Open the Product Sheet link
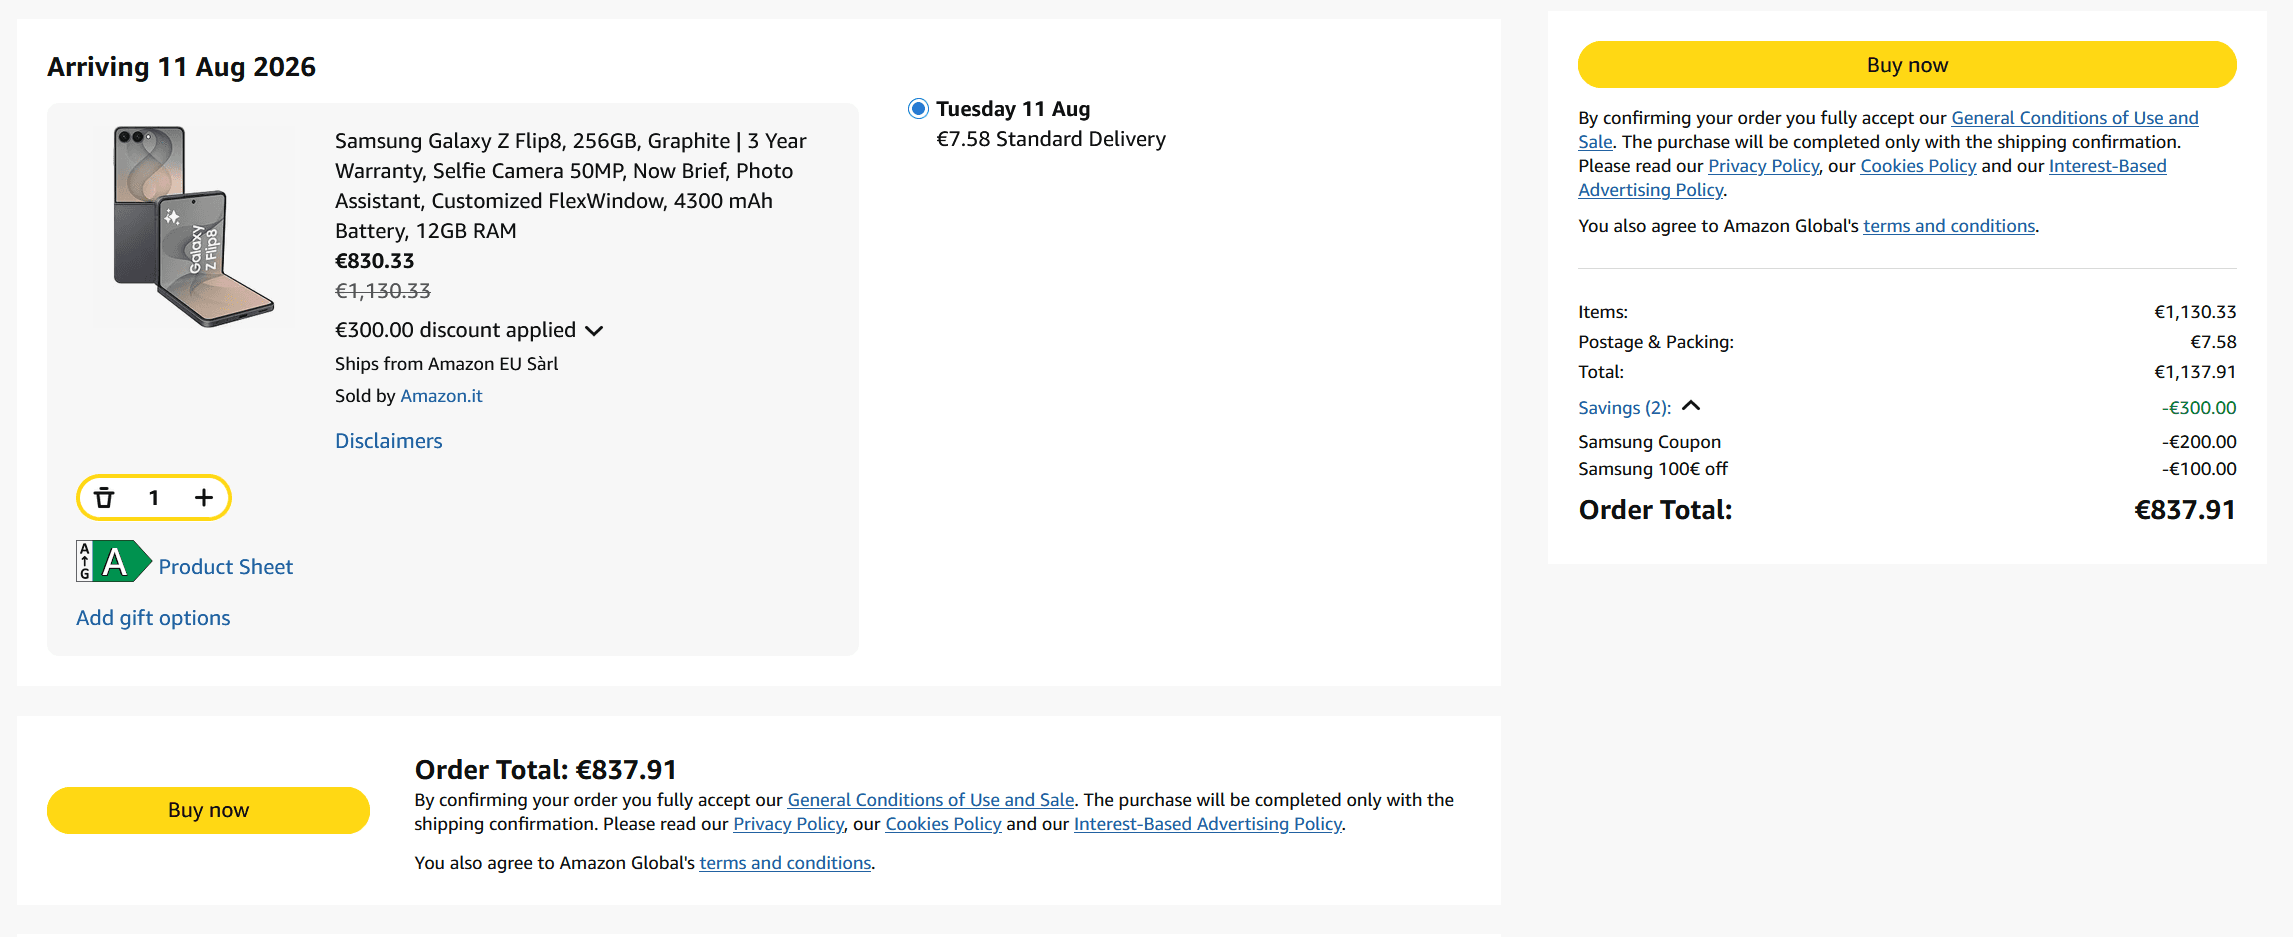Viewport: 2293px width, 937px height. point(225,567)
